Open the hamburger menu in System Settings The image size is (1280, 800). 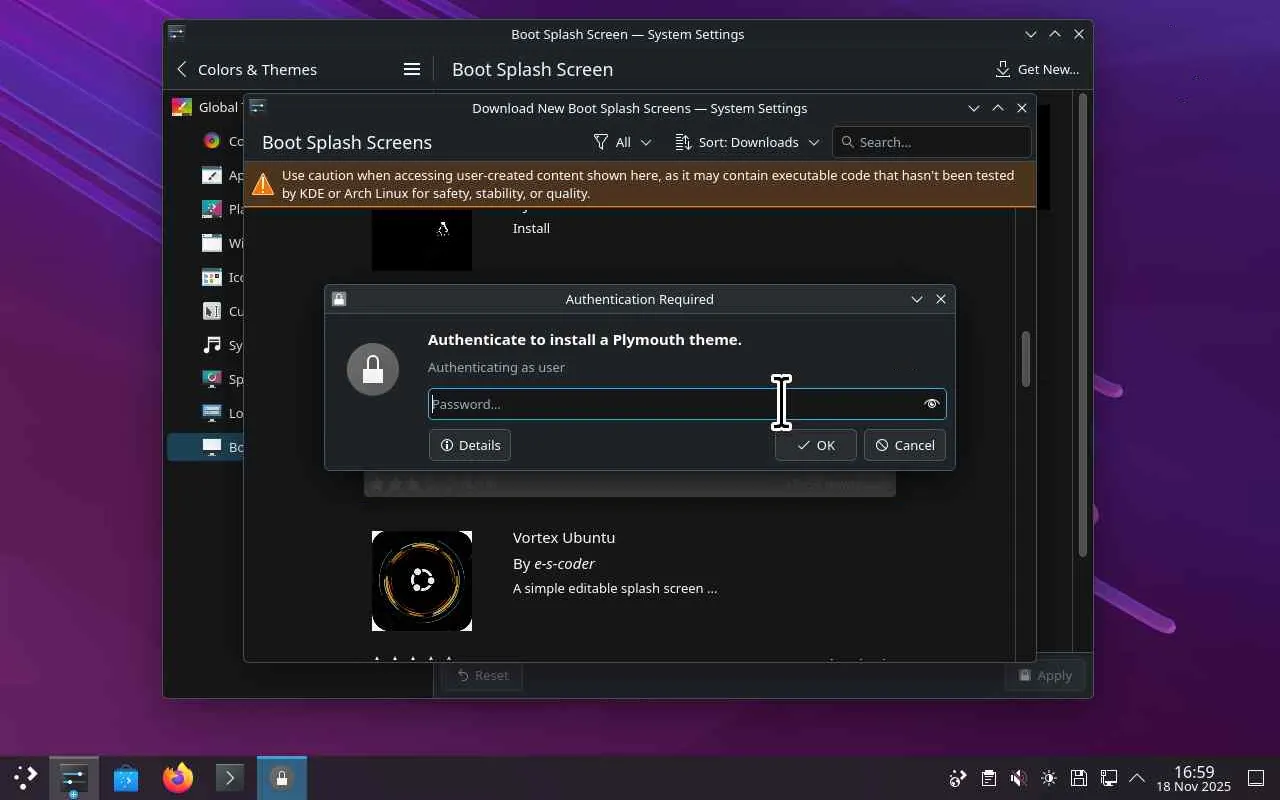[411, 69]
